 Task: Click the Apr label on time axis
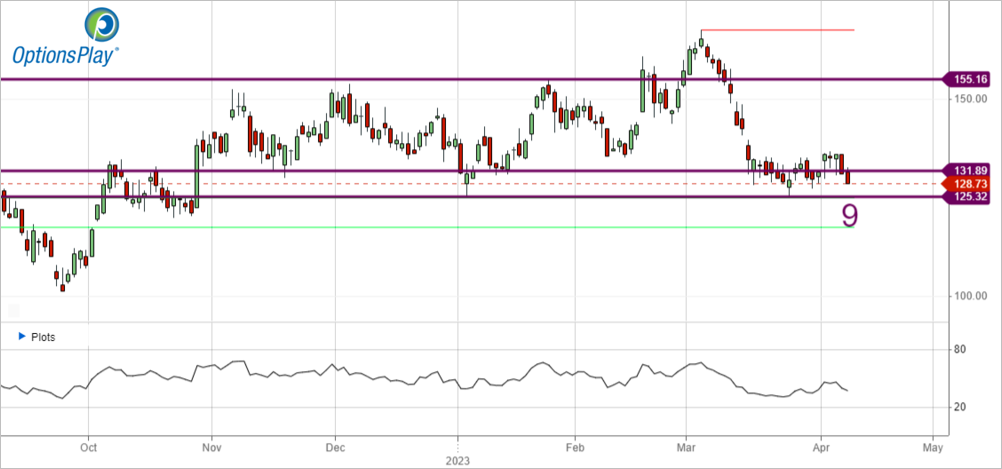tap(821, 448)
